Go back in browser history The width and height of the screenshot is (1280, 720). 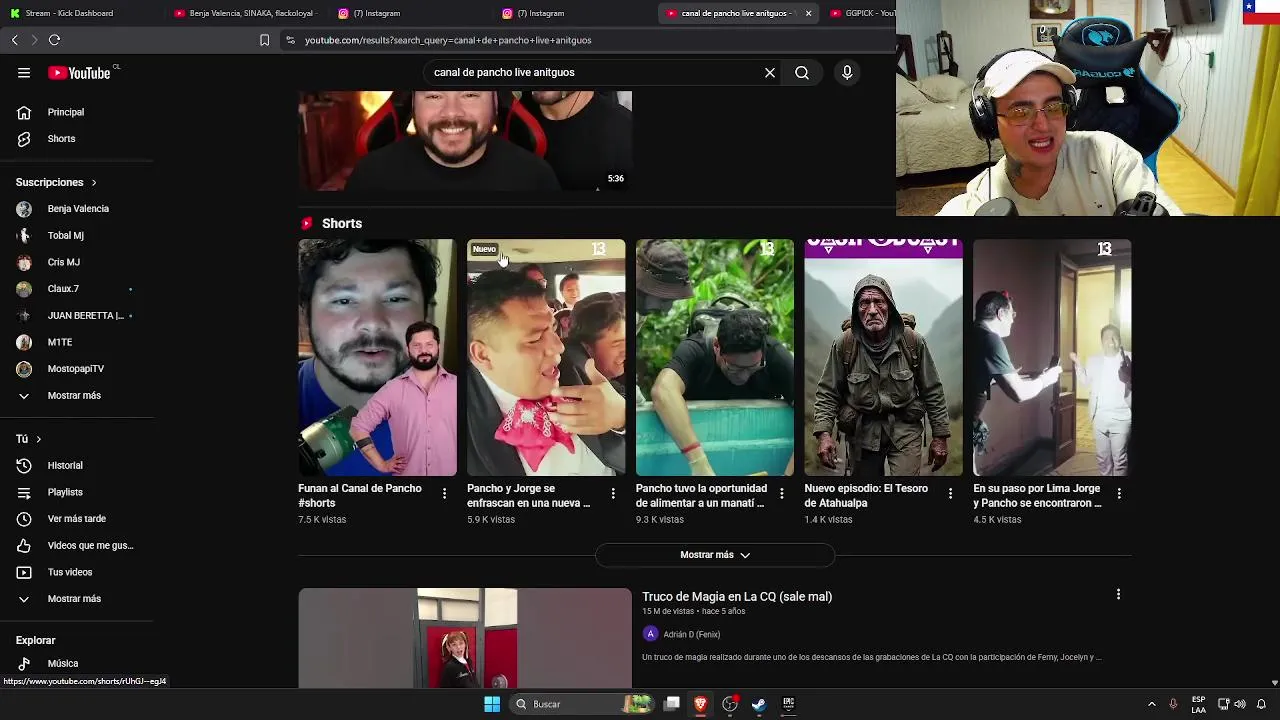coord(15,40)
